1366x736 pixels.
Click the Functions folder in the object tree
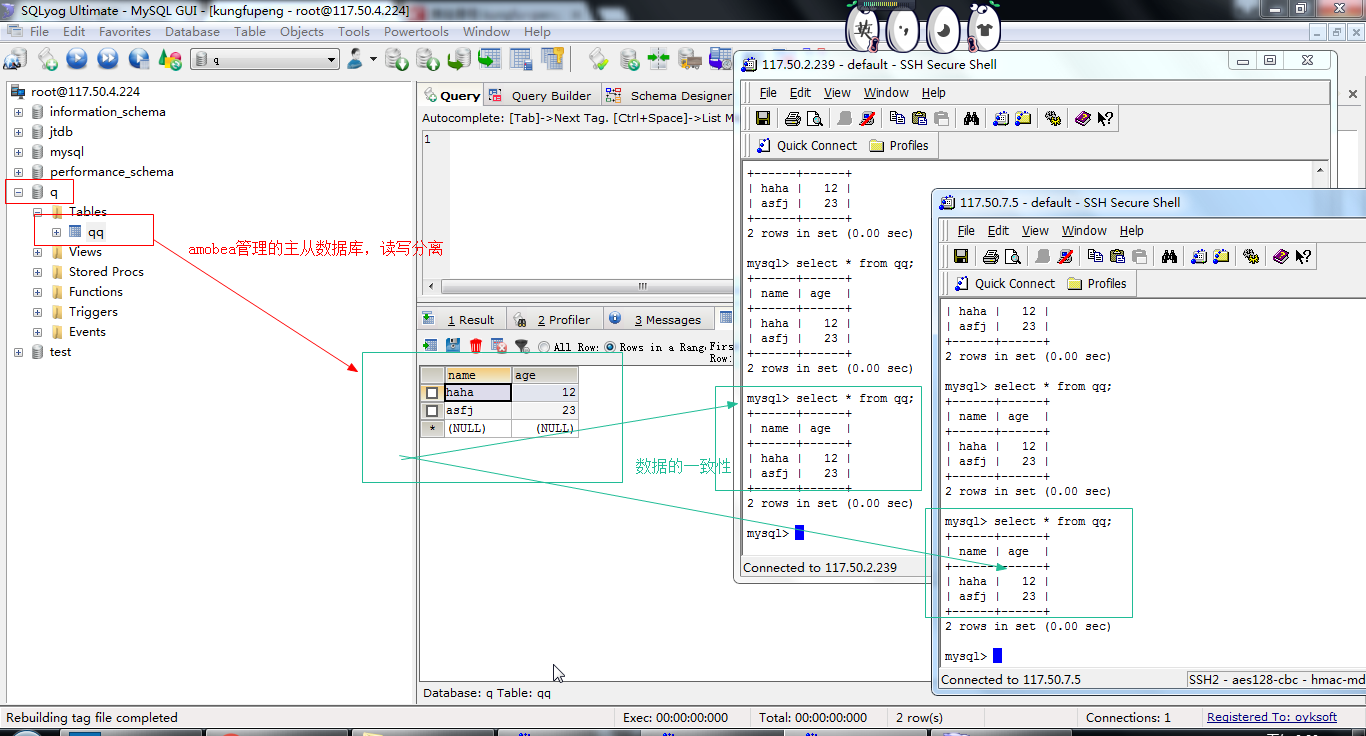tap(95, 292)
